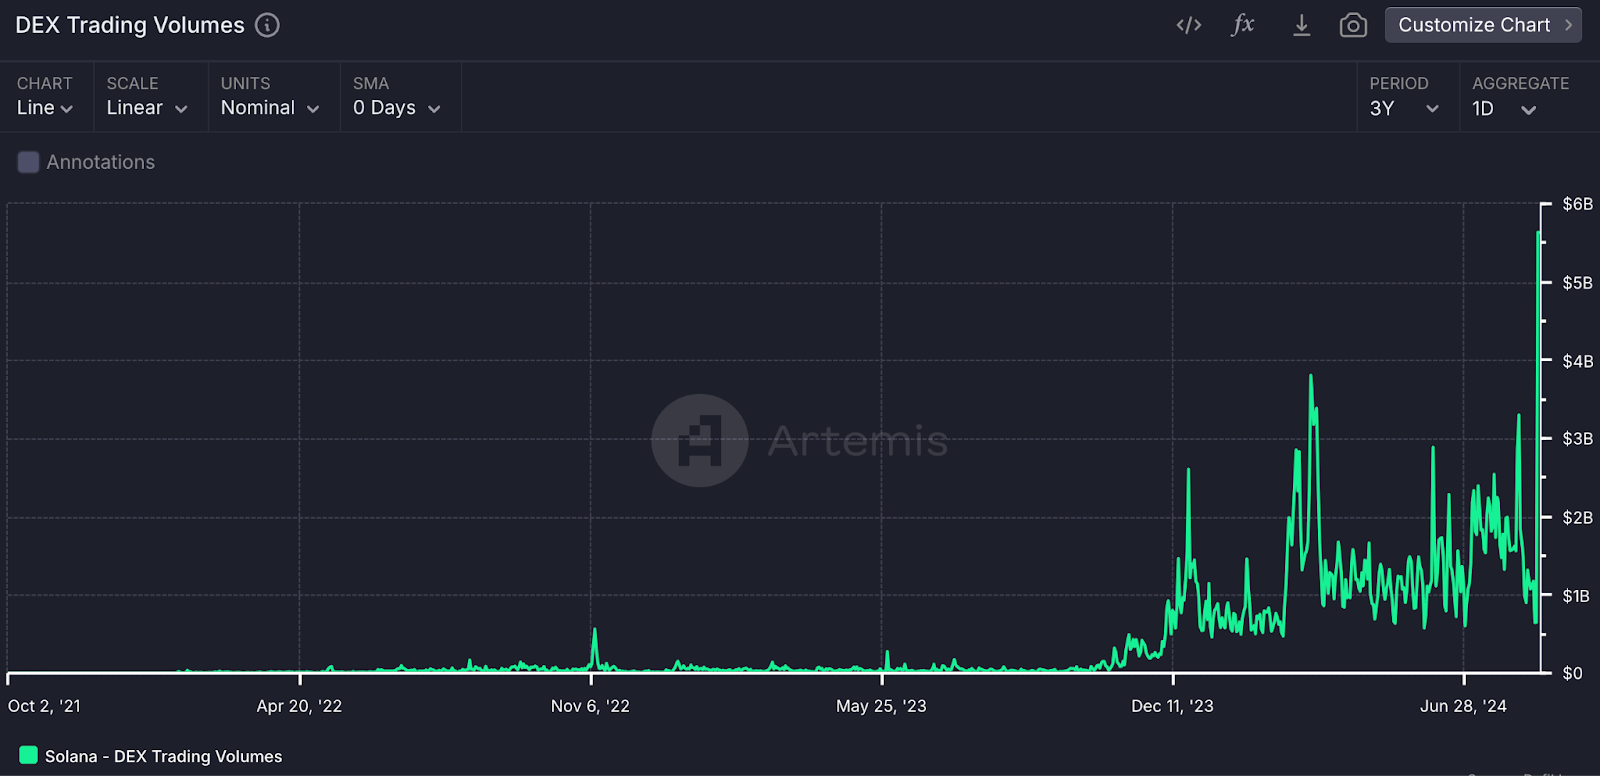Click the chevron arrow in Customize Chart
The height and width of the screenshot is (776, 1600).
pos(1568,25)
